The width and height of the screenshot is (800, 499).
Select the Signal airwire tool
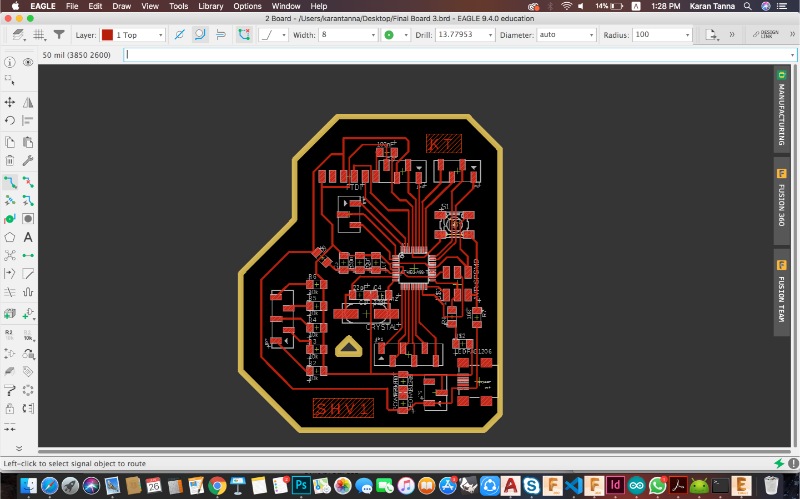point(28,255)
